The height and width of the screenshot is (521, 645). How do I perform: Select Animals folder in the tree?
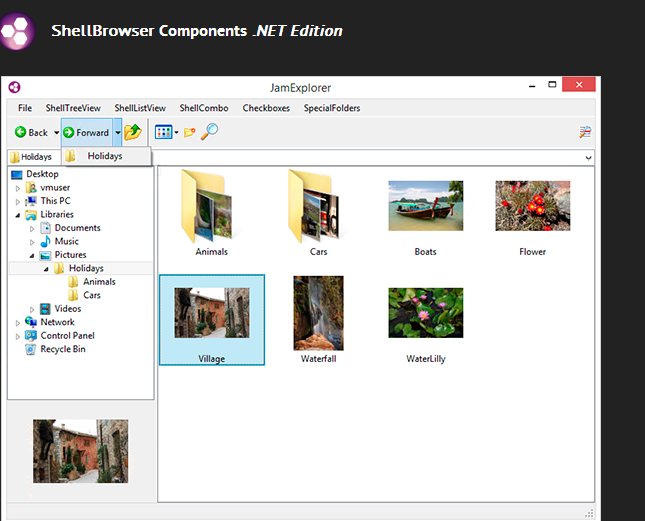point(99,282)
